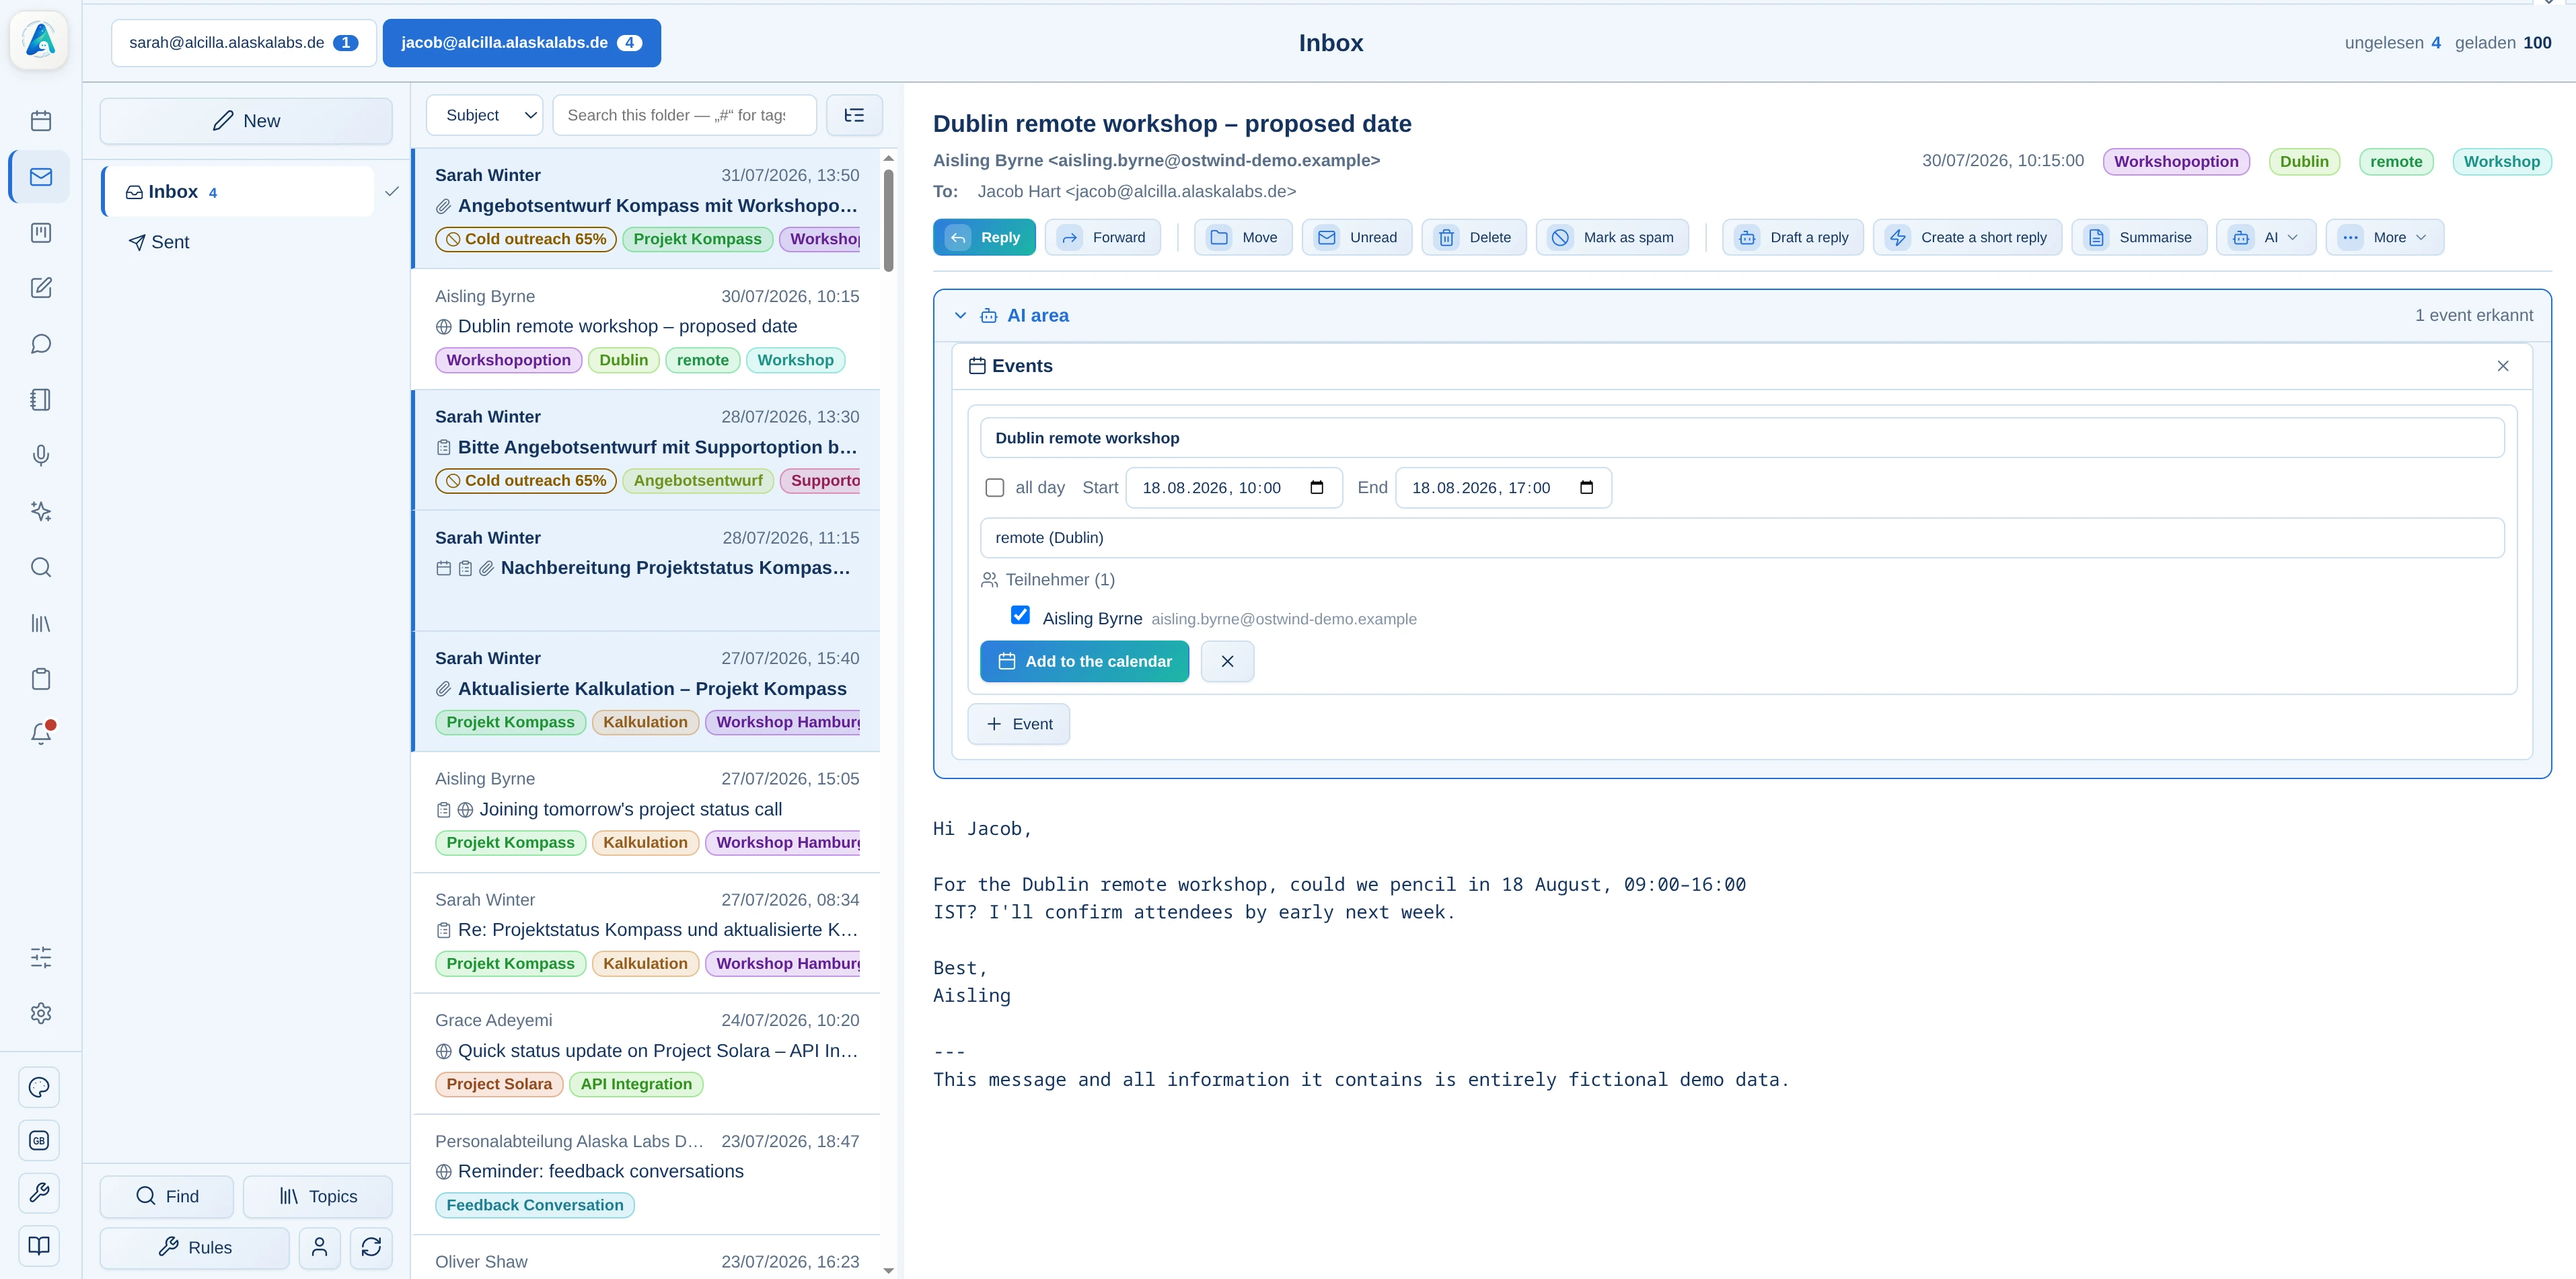Open the sliders adjustments sidebar icon
Viewport: 2576px width, 1279px height.
pyautogui.click(x=41, y=958)
